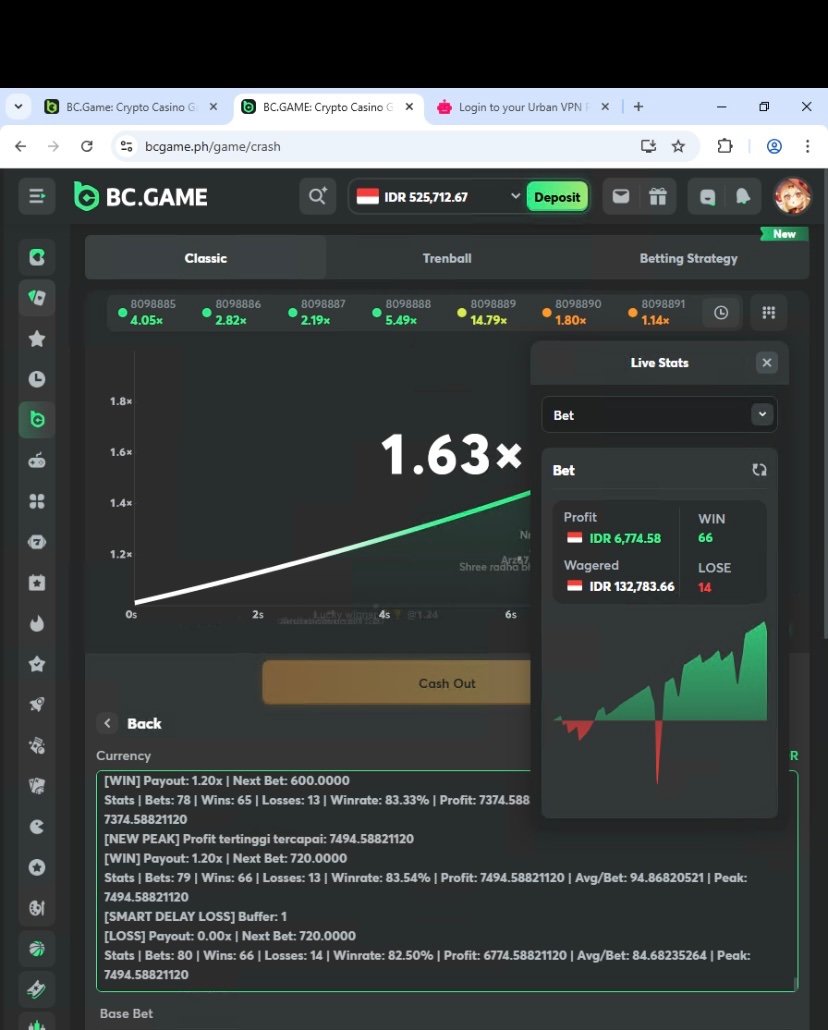Click the install app icon in address bar
This screenshot has width=828, height=1030.
pyautogui.click(x=648, y=146)
